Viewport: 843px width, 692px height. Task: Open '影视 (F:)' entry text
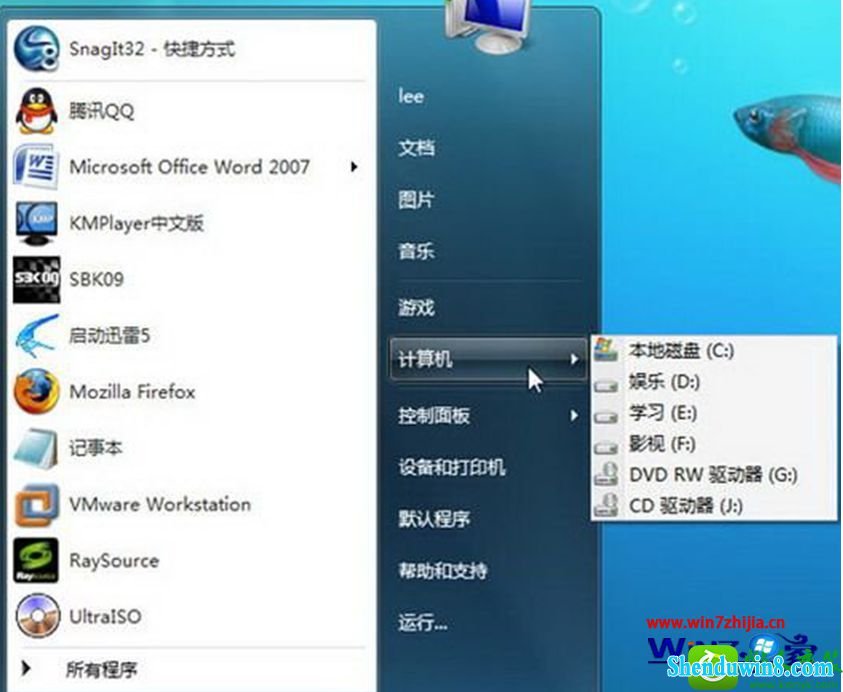pyautogui.click(x=662, y=444)
